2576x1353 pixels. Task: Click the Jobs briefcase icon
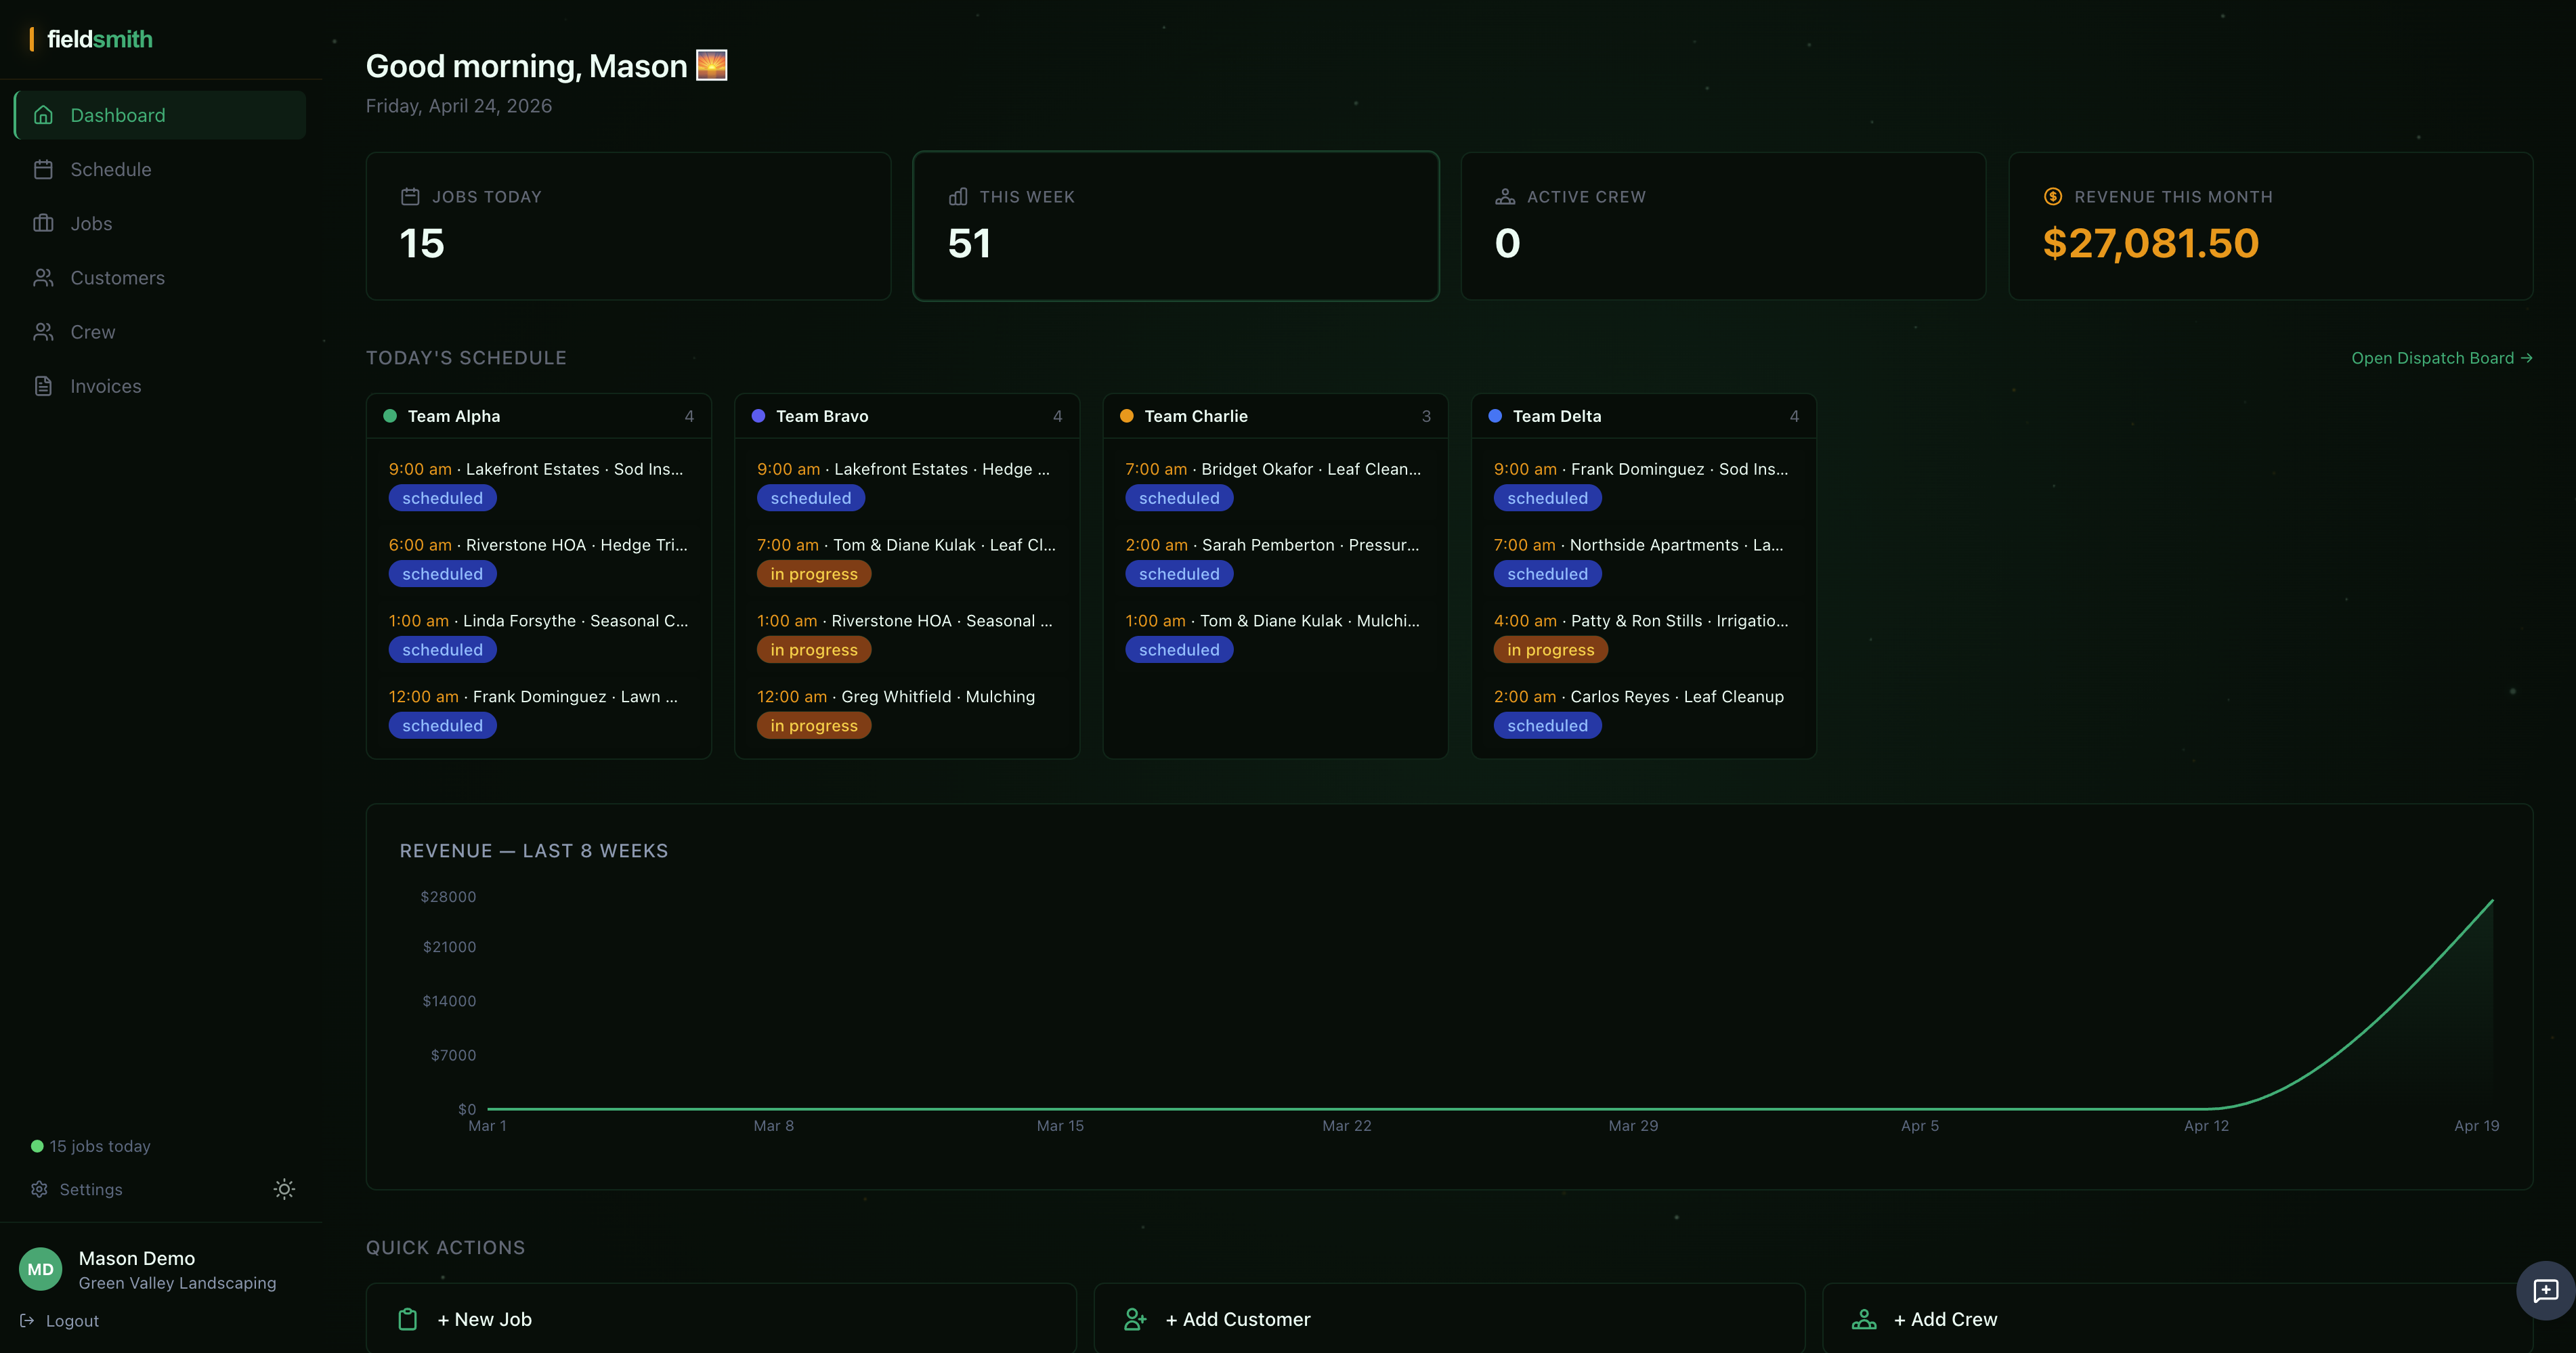43,223
